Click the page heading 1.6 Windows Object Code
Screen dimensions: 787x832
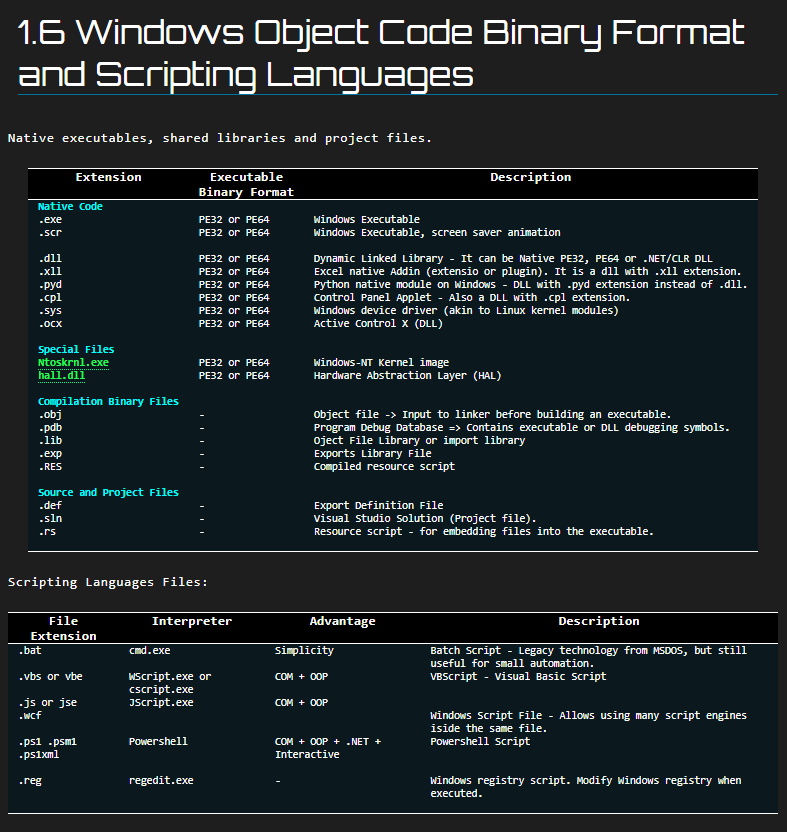pyautogui.click(x=381, y=53)
